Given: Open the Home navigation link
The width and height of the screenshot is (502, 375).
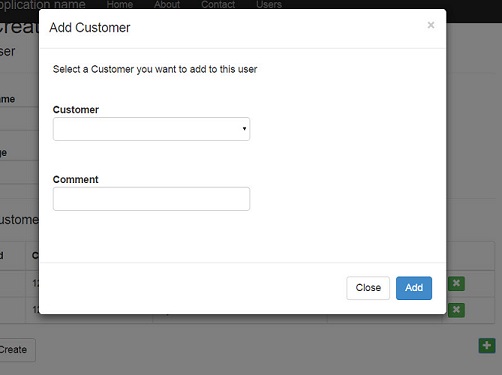Looking at the screenshot, I should point(120,4).
